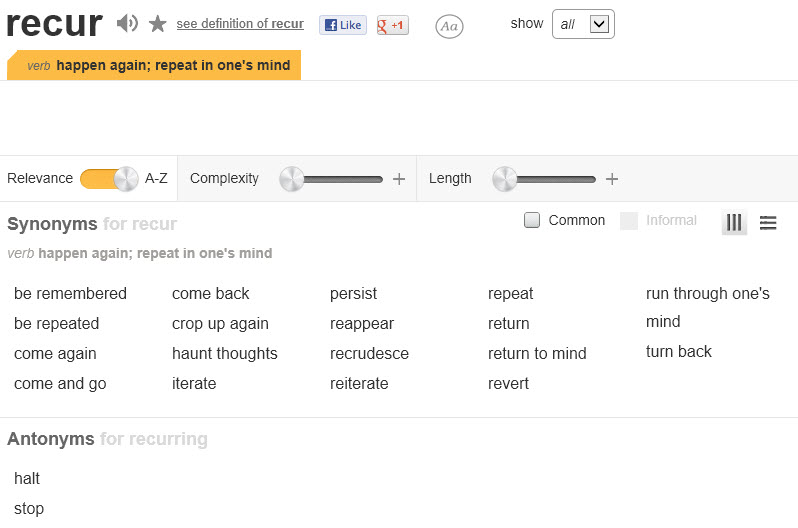Screen dimensions: 798x528
Task: Click the synonym recrudesce
Action: 369,353
